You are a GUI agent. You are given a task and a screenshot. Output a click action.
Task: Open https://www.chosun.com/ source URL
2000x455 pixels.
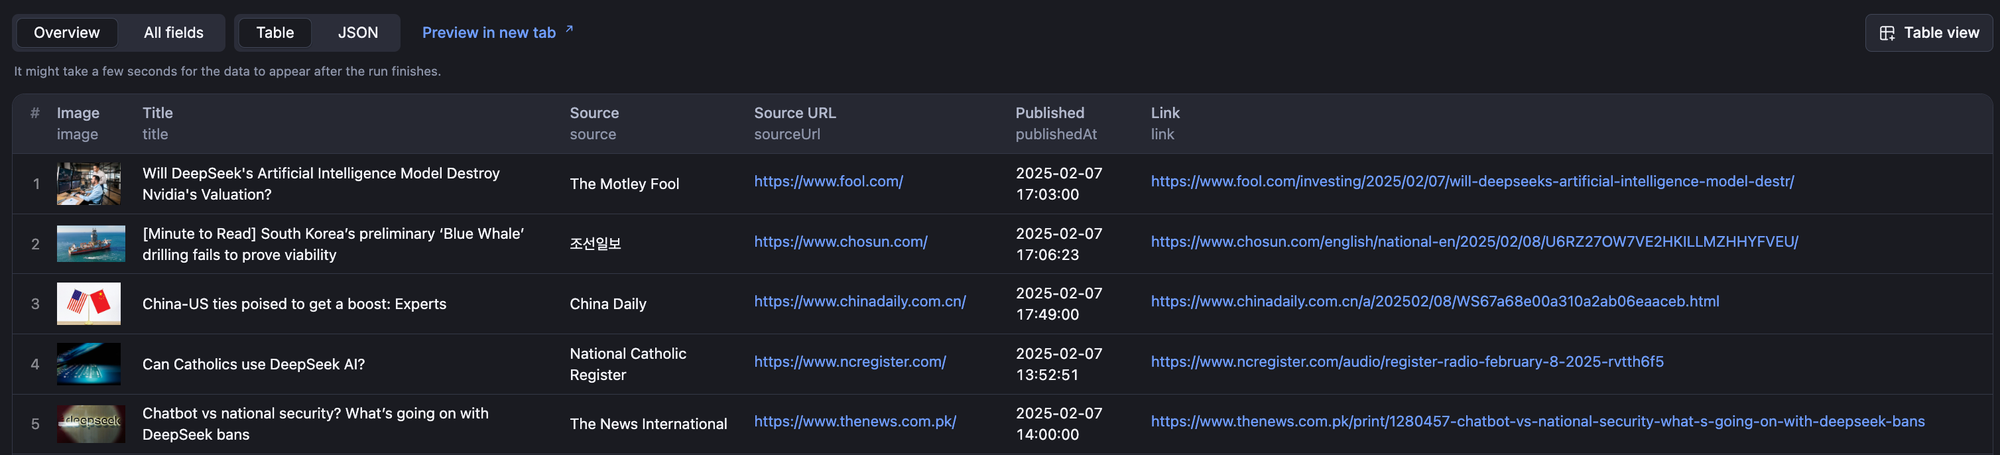point(841,241)
